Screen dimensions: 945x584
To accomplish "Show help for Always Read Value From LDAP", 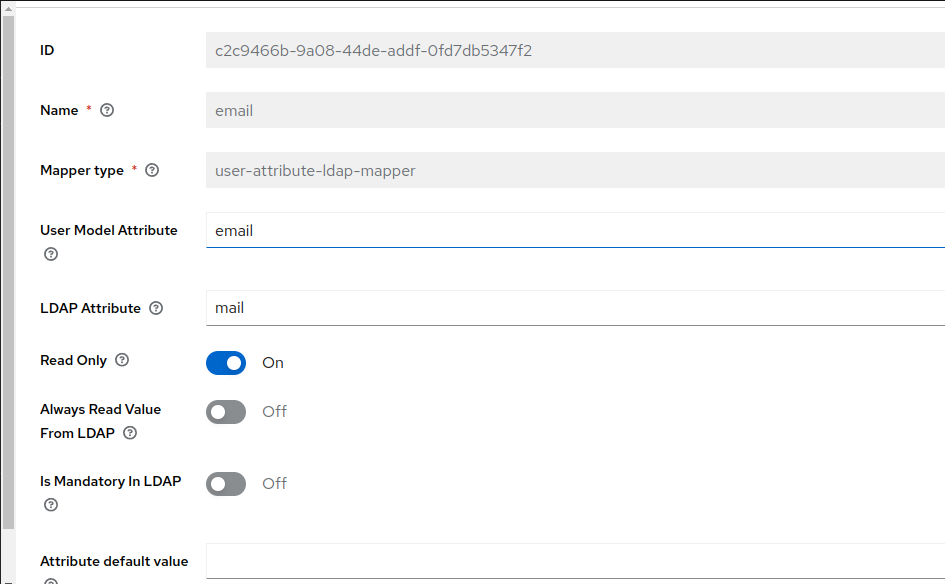I will click(x=130, y=433).
